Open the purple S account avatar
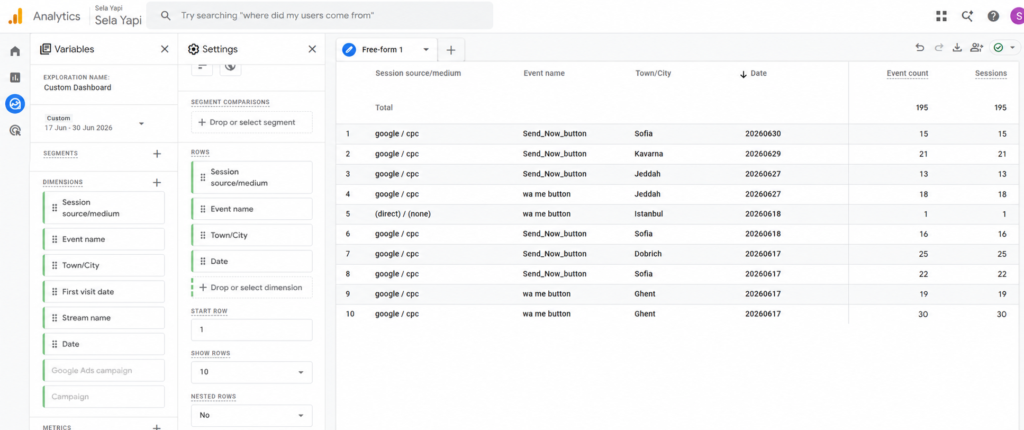The image size is (1024, 430). click(1017, 16)
